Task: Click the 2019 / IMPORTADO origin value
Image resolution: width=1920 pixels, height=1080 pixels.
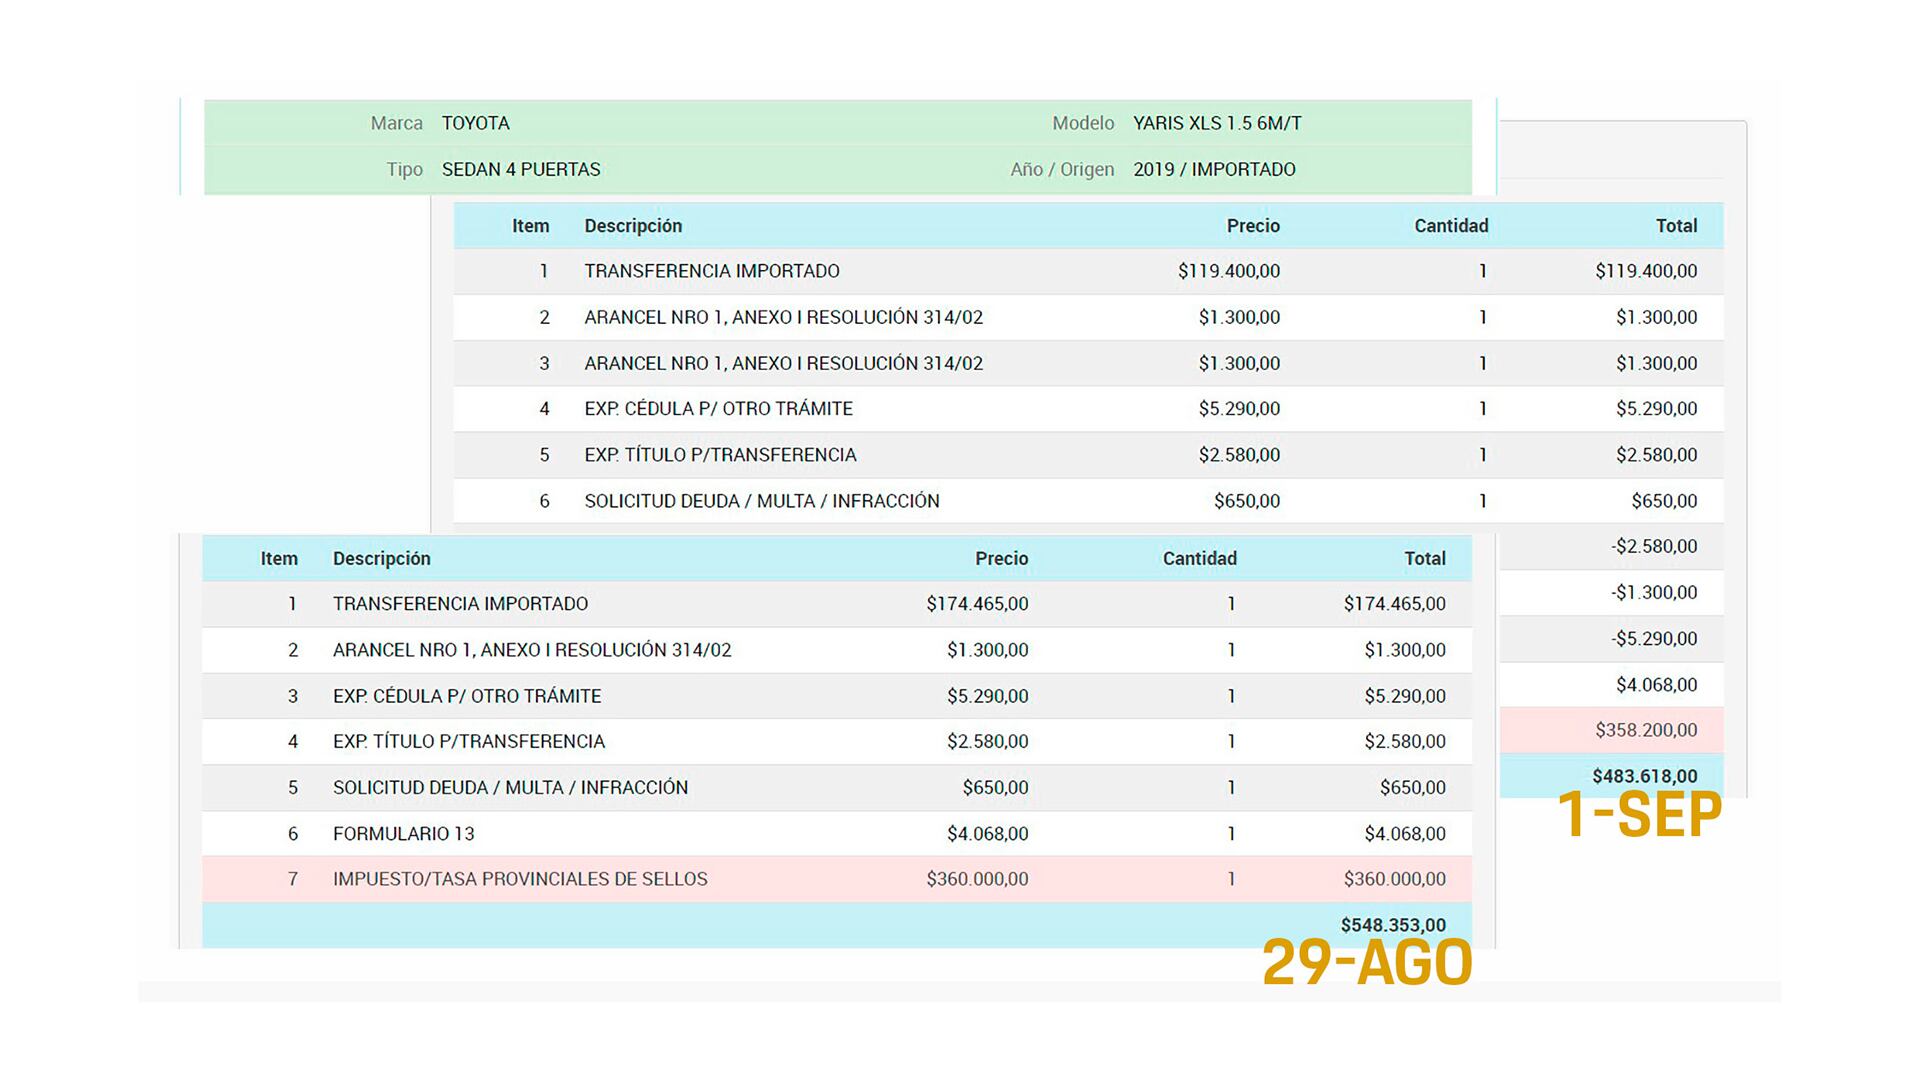Action: pyautogui.click(x=1213, y=169)
